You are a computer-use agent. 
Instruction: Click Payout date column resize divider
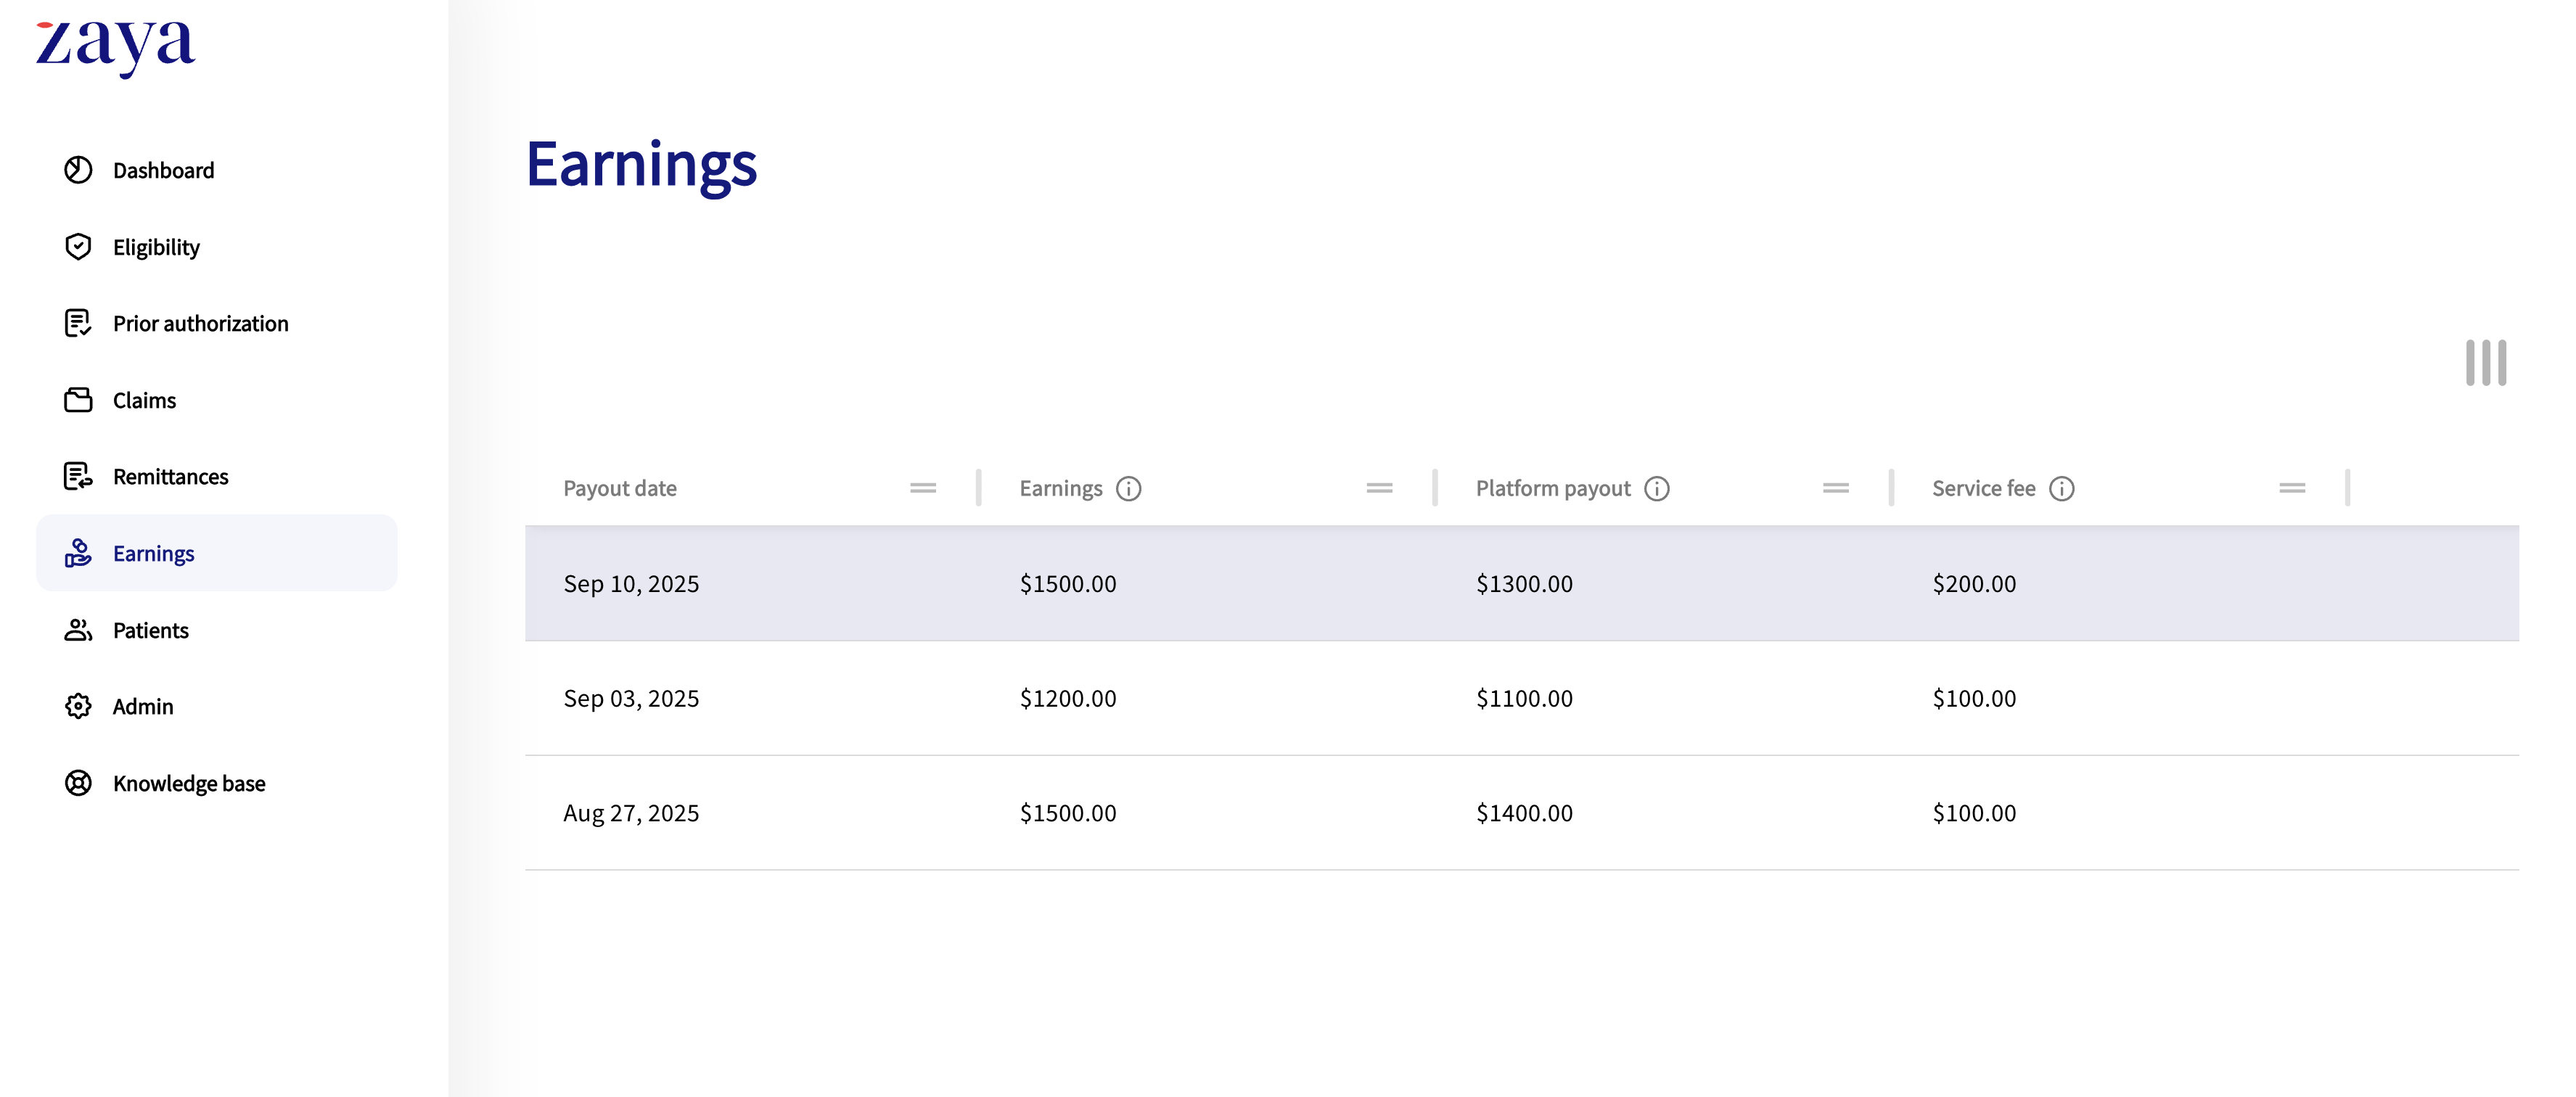(978, 488)
